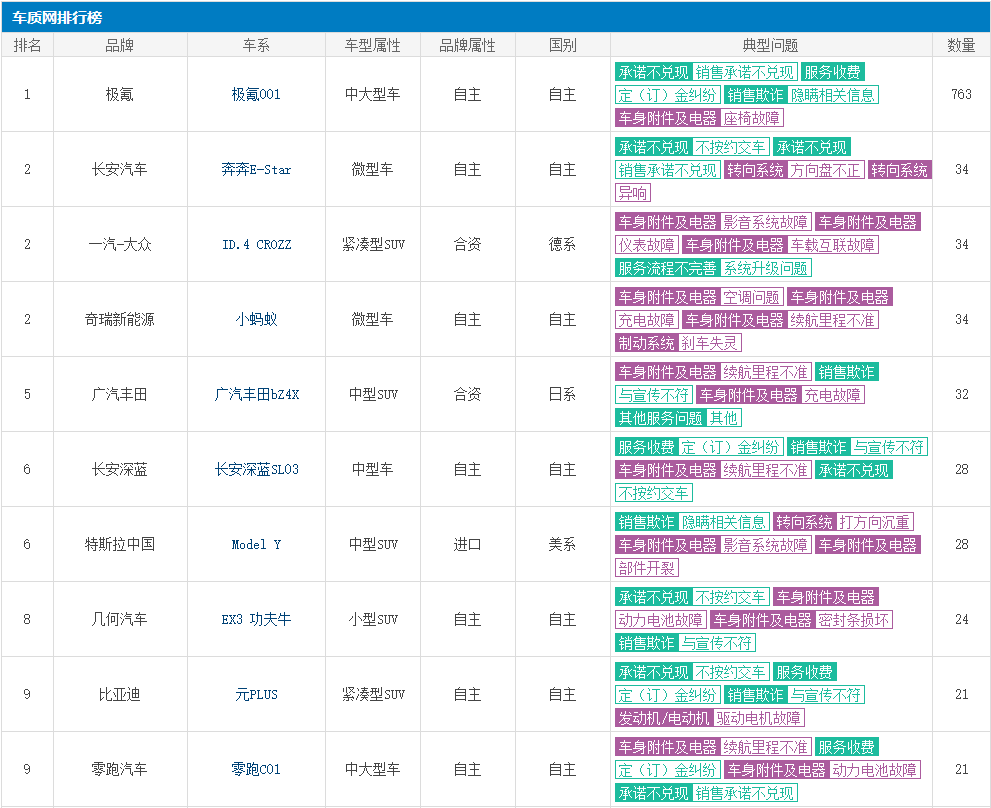Click the 打方向沉重 tag
Viewport: 991px width, 808px height.
click(x=875, y=522)
